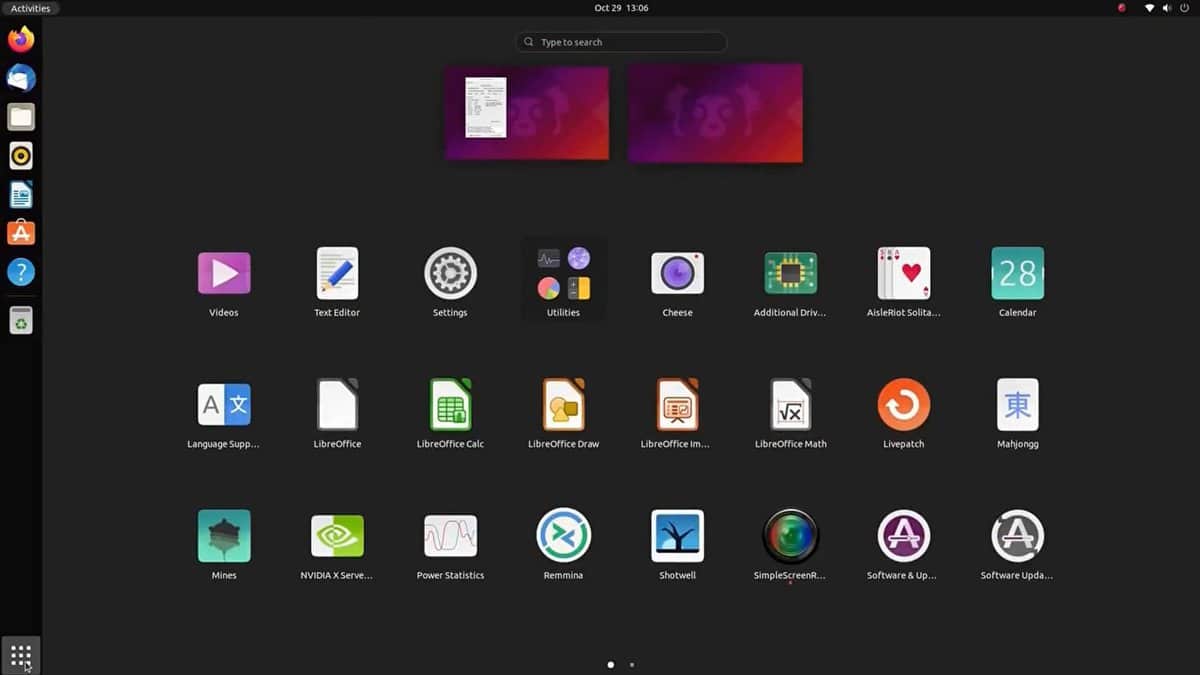Open Language Support
This screenshot has width=1200, height=675.
pyautogui.click(x=224, y=404)
